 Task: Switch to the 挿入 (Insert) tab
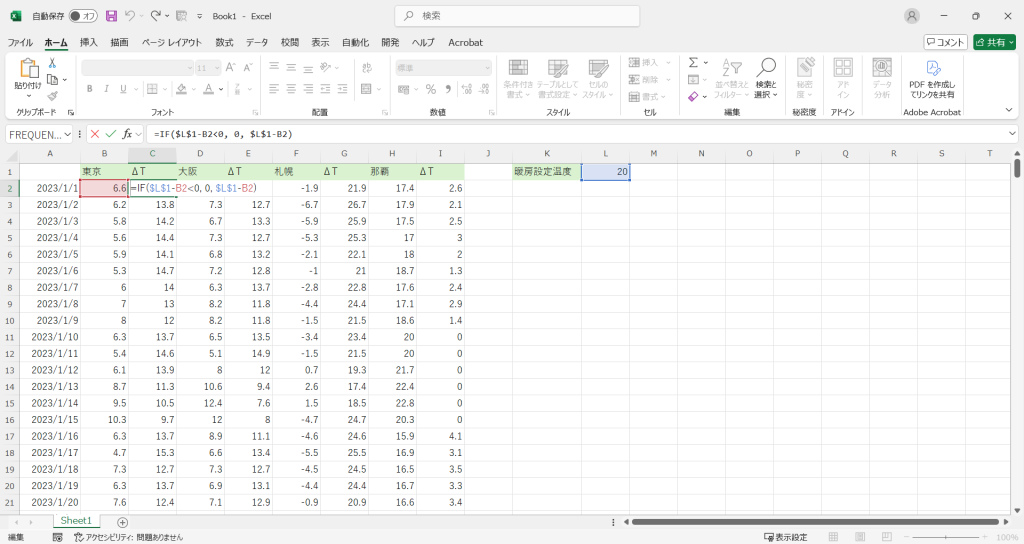point(89,42)
